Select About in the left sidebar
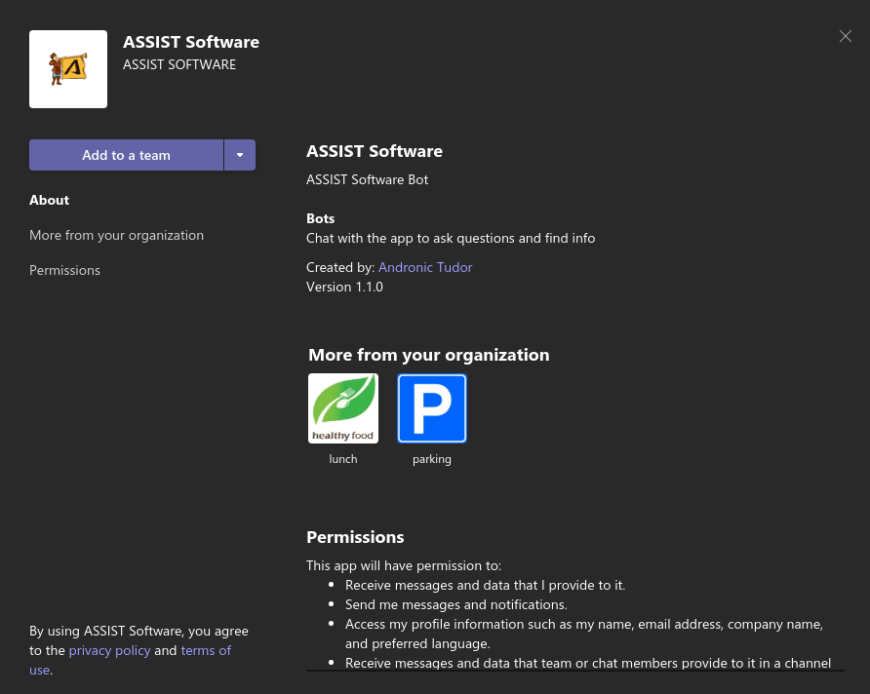 click(49, 200)
